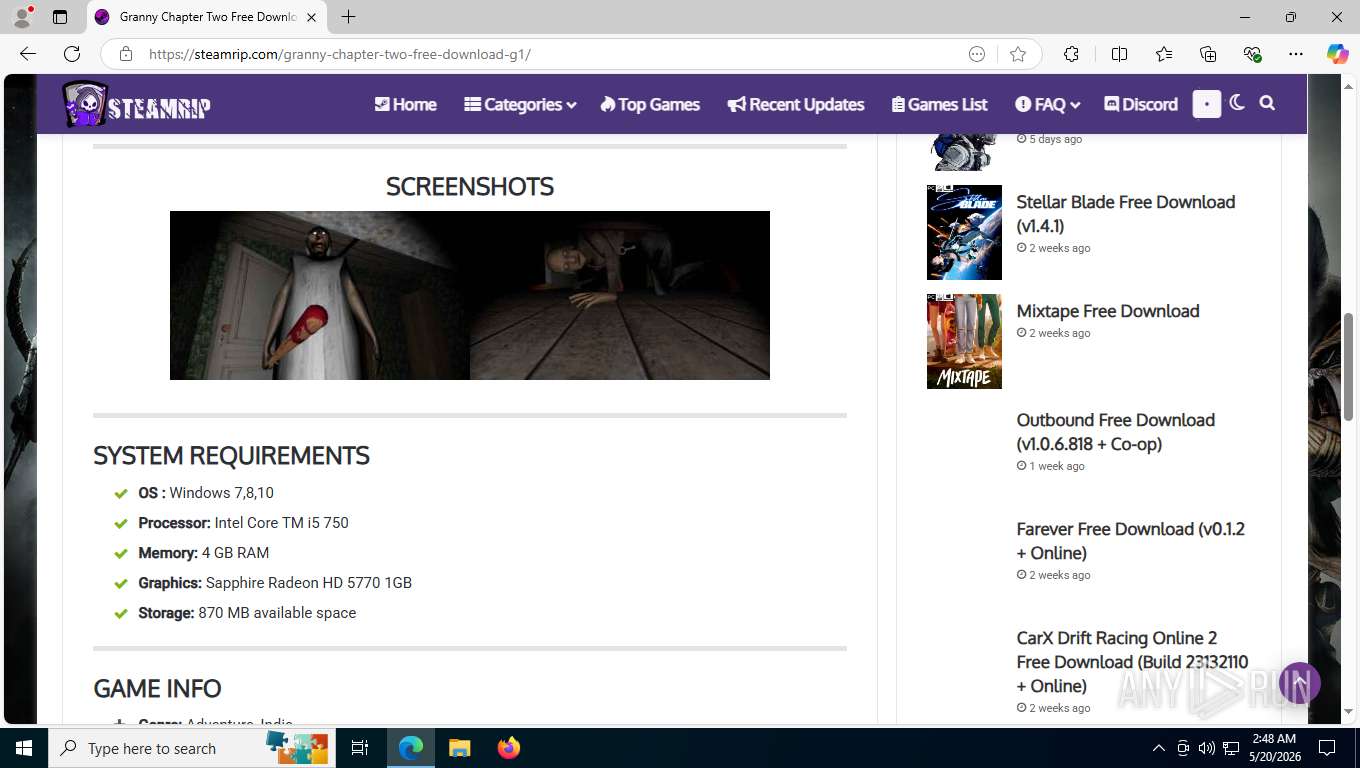Image resolution: width=1360 pixels, height=768 pixels.
Task: Open the Home nav link
Action: coord(405,104)
